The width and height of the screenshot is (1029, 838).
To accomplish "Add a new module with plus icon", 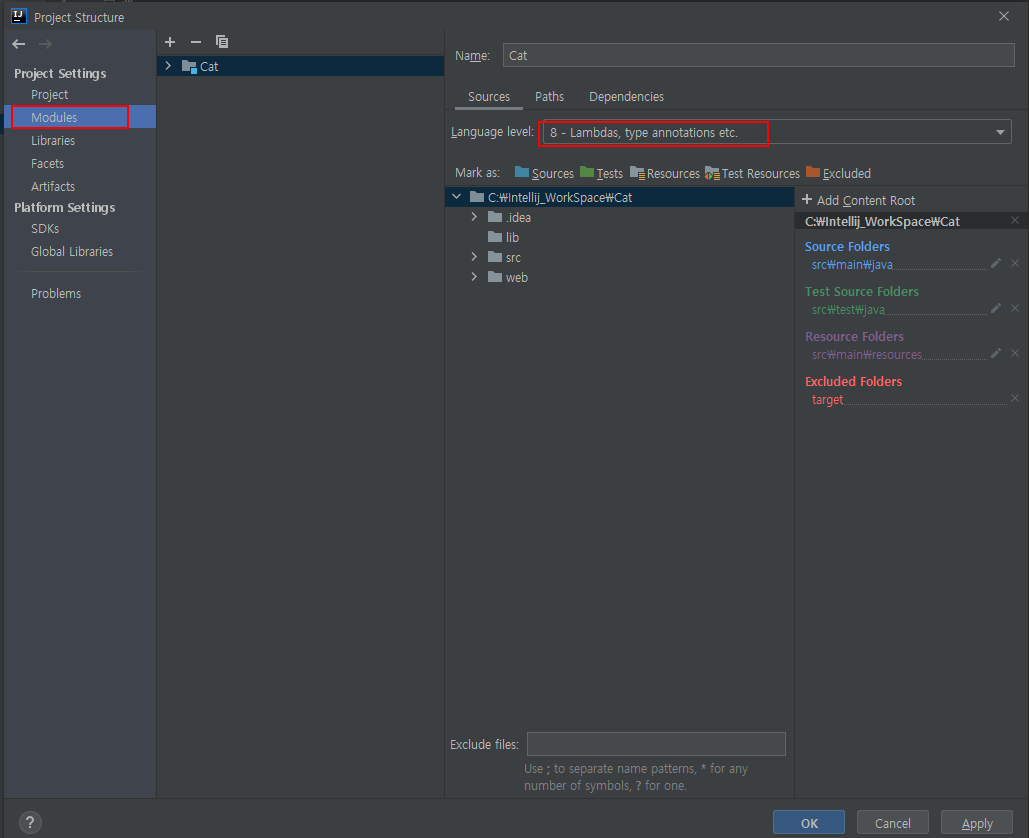I will [170, 42].
